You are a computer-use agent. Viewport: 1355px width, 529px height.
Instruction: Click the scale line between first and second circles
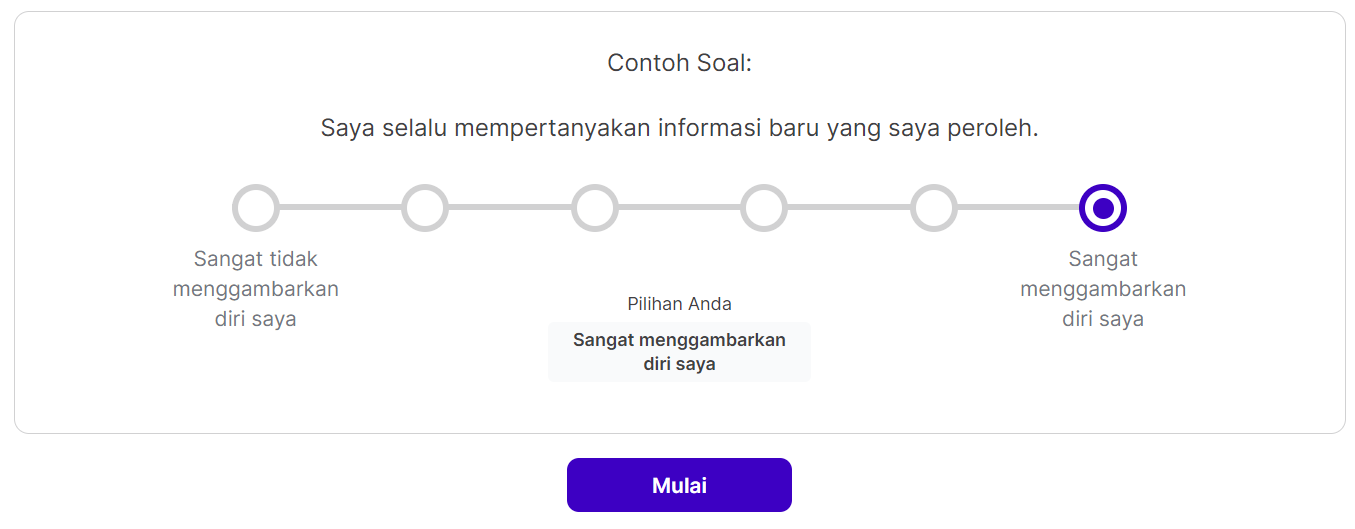click(340, 207)
